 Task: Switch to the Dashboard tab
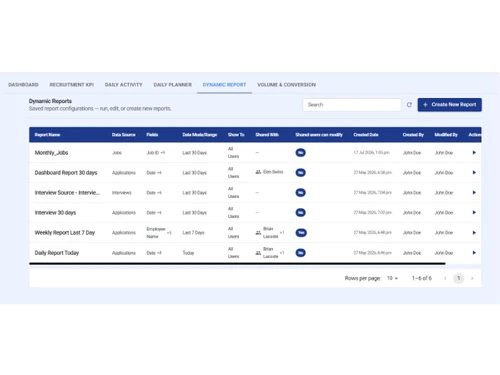(x=23, y=85)
